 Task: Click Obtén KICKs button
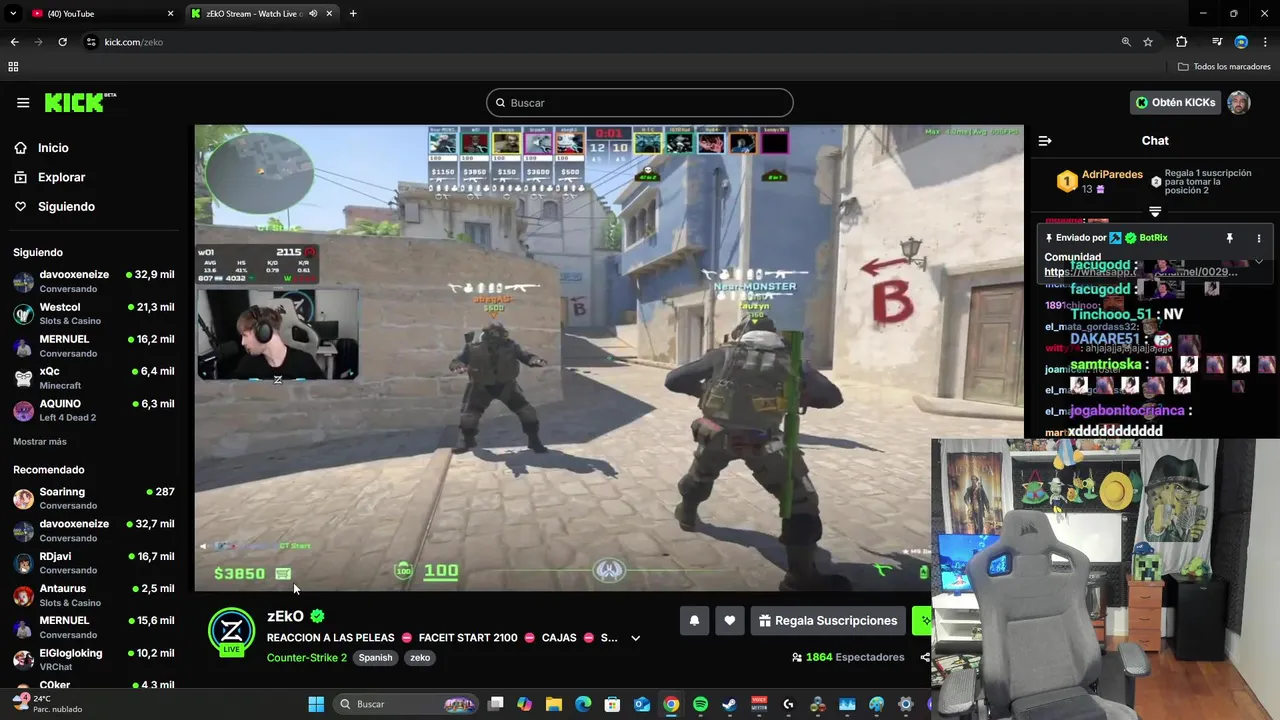(1175, 102)
